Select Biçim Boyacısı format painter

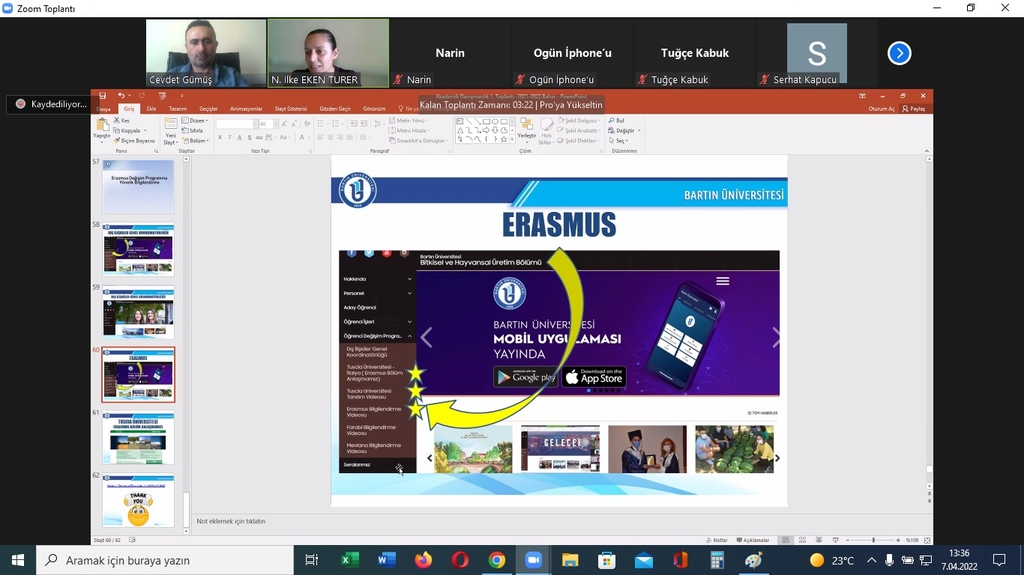point(135,140)
